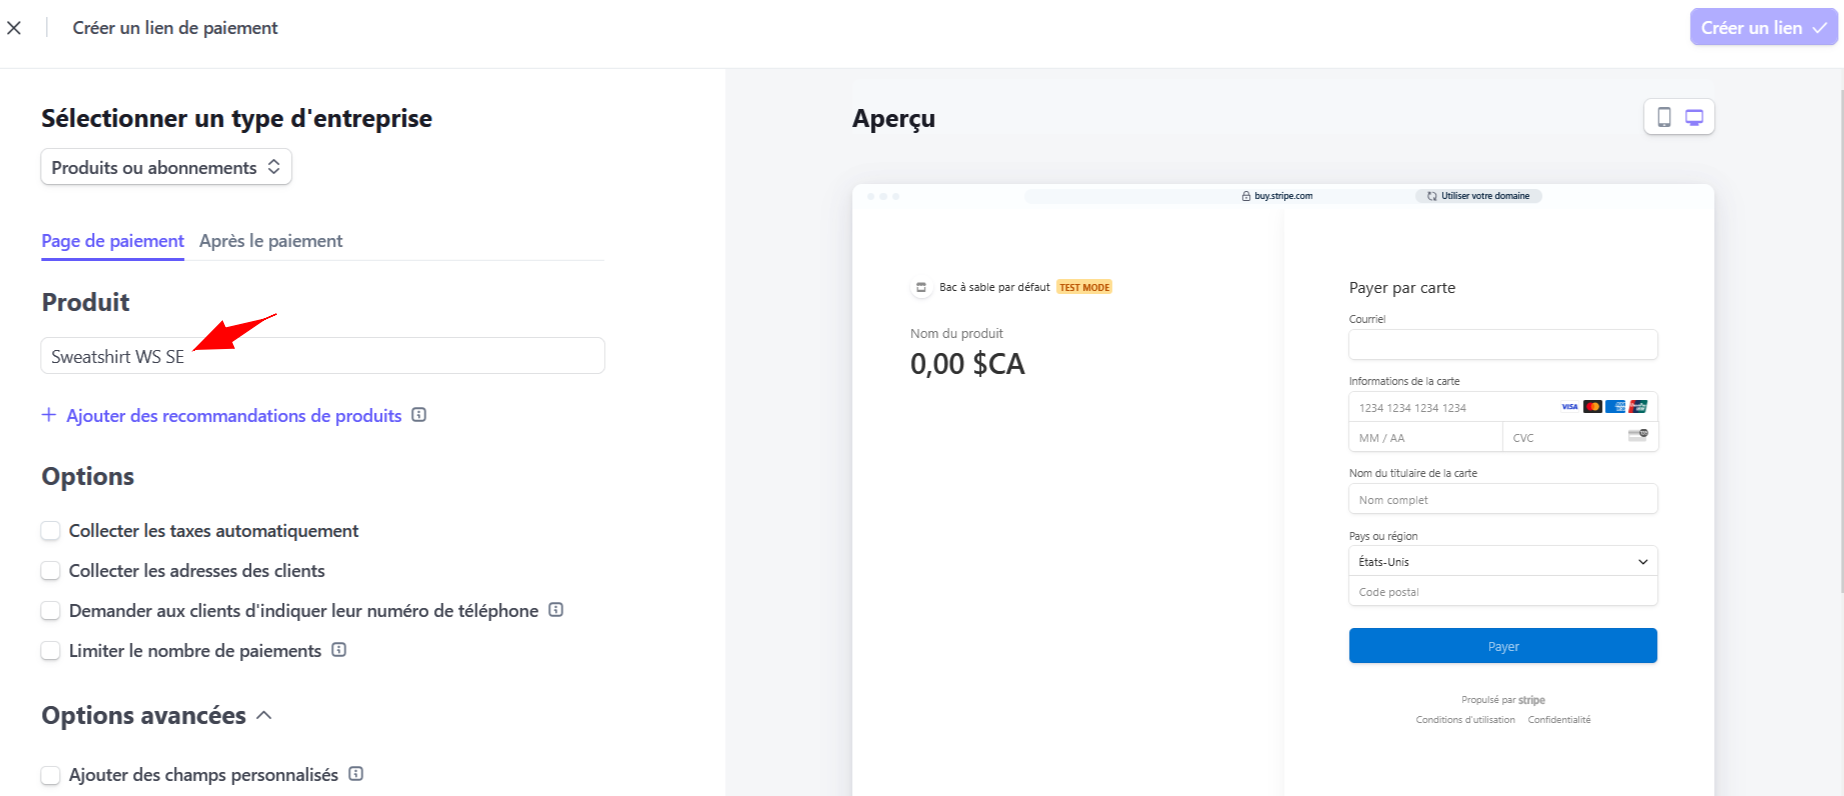
Task: Open the États-Unis country dropdown
Action: pyautogui.click(x=1503, y=561)
